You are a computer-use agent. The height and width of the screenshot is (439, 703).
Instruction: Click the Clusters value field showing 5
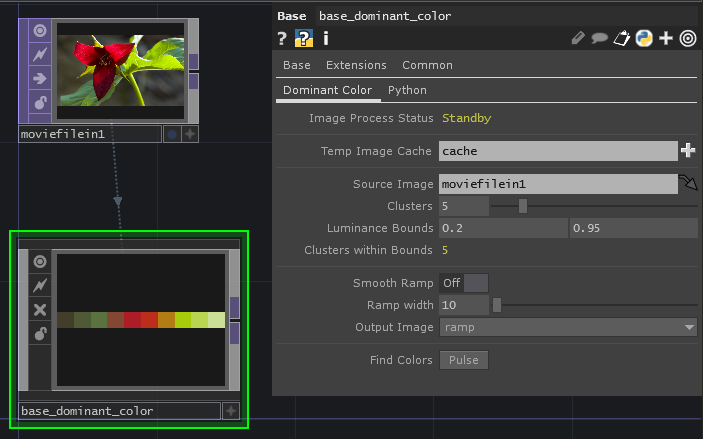click(x=464, y=206)
